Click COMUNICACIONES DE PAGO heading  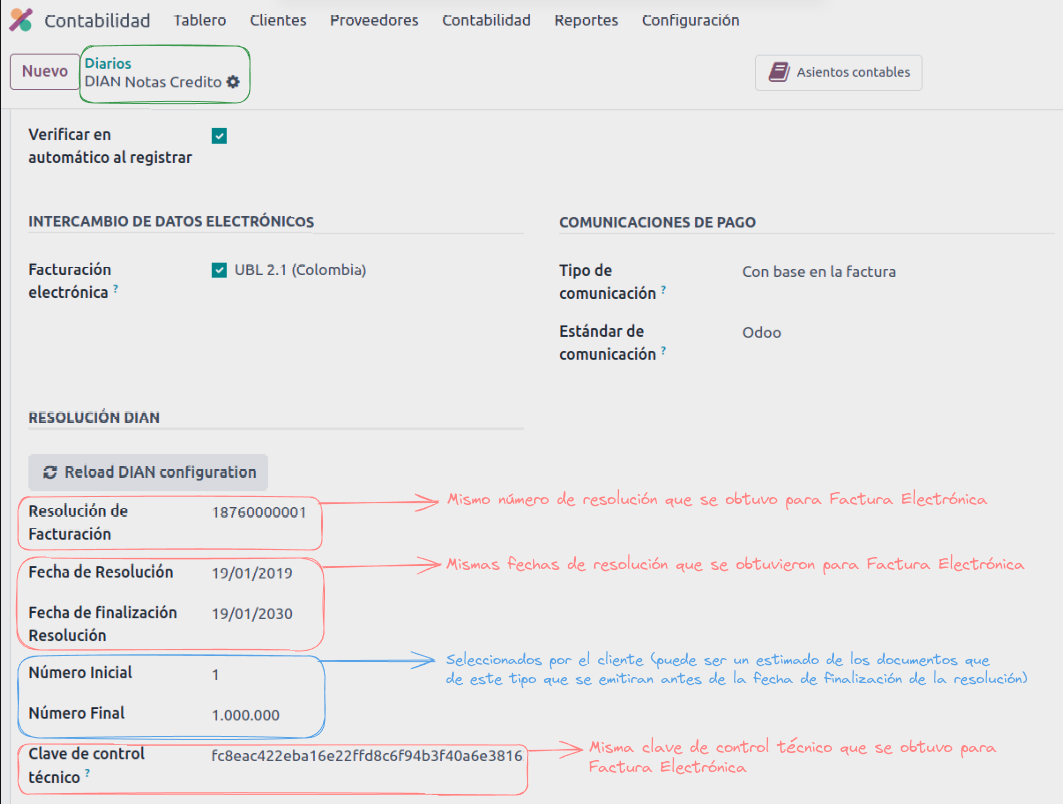658,222
